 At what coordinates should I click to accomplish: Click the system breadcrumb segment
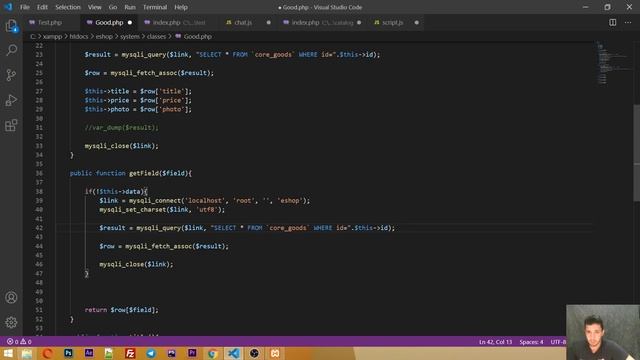130,36
